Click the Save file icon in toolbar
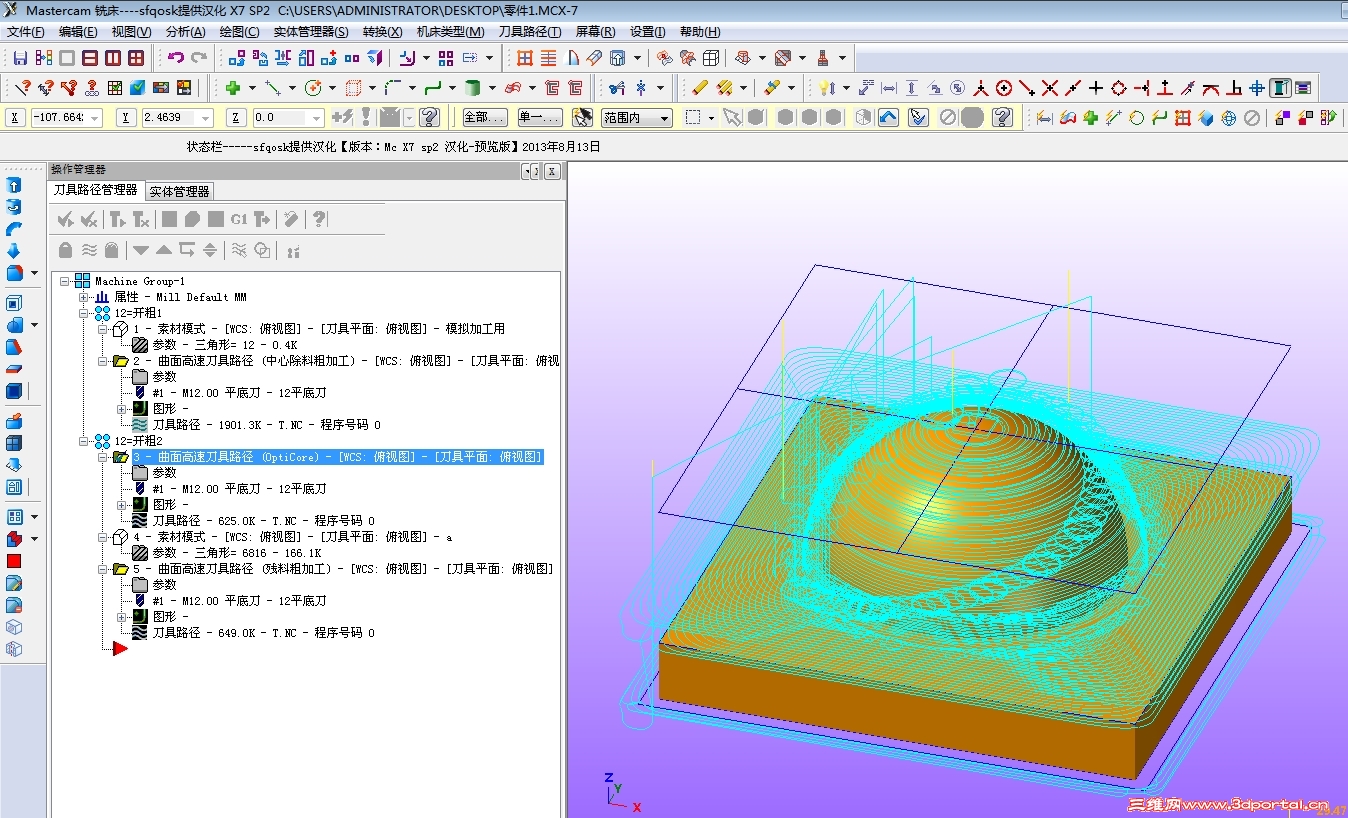 [20, 58]
